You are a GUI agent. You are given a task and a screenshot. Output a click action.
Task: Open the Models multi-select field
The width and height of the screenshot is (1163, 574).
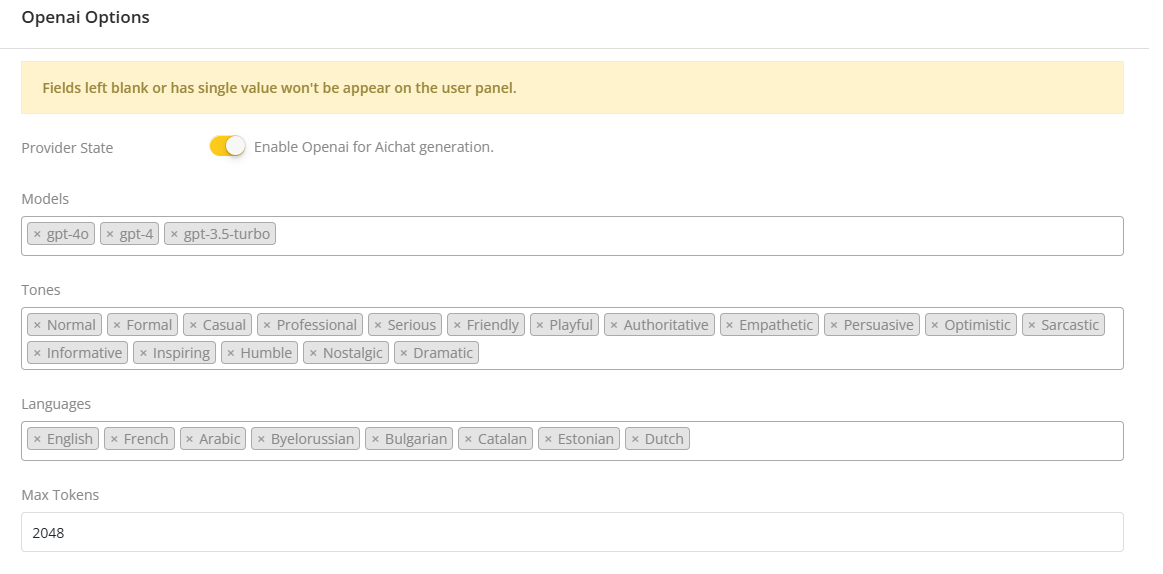coord(700,235)
